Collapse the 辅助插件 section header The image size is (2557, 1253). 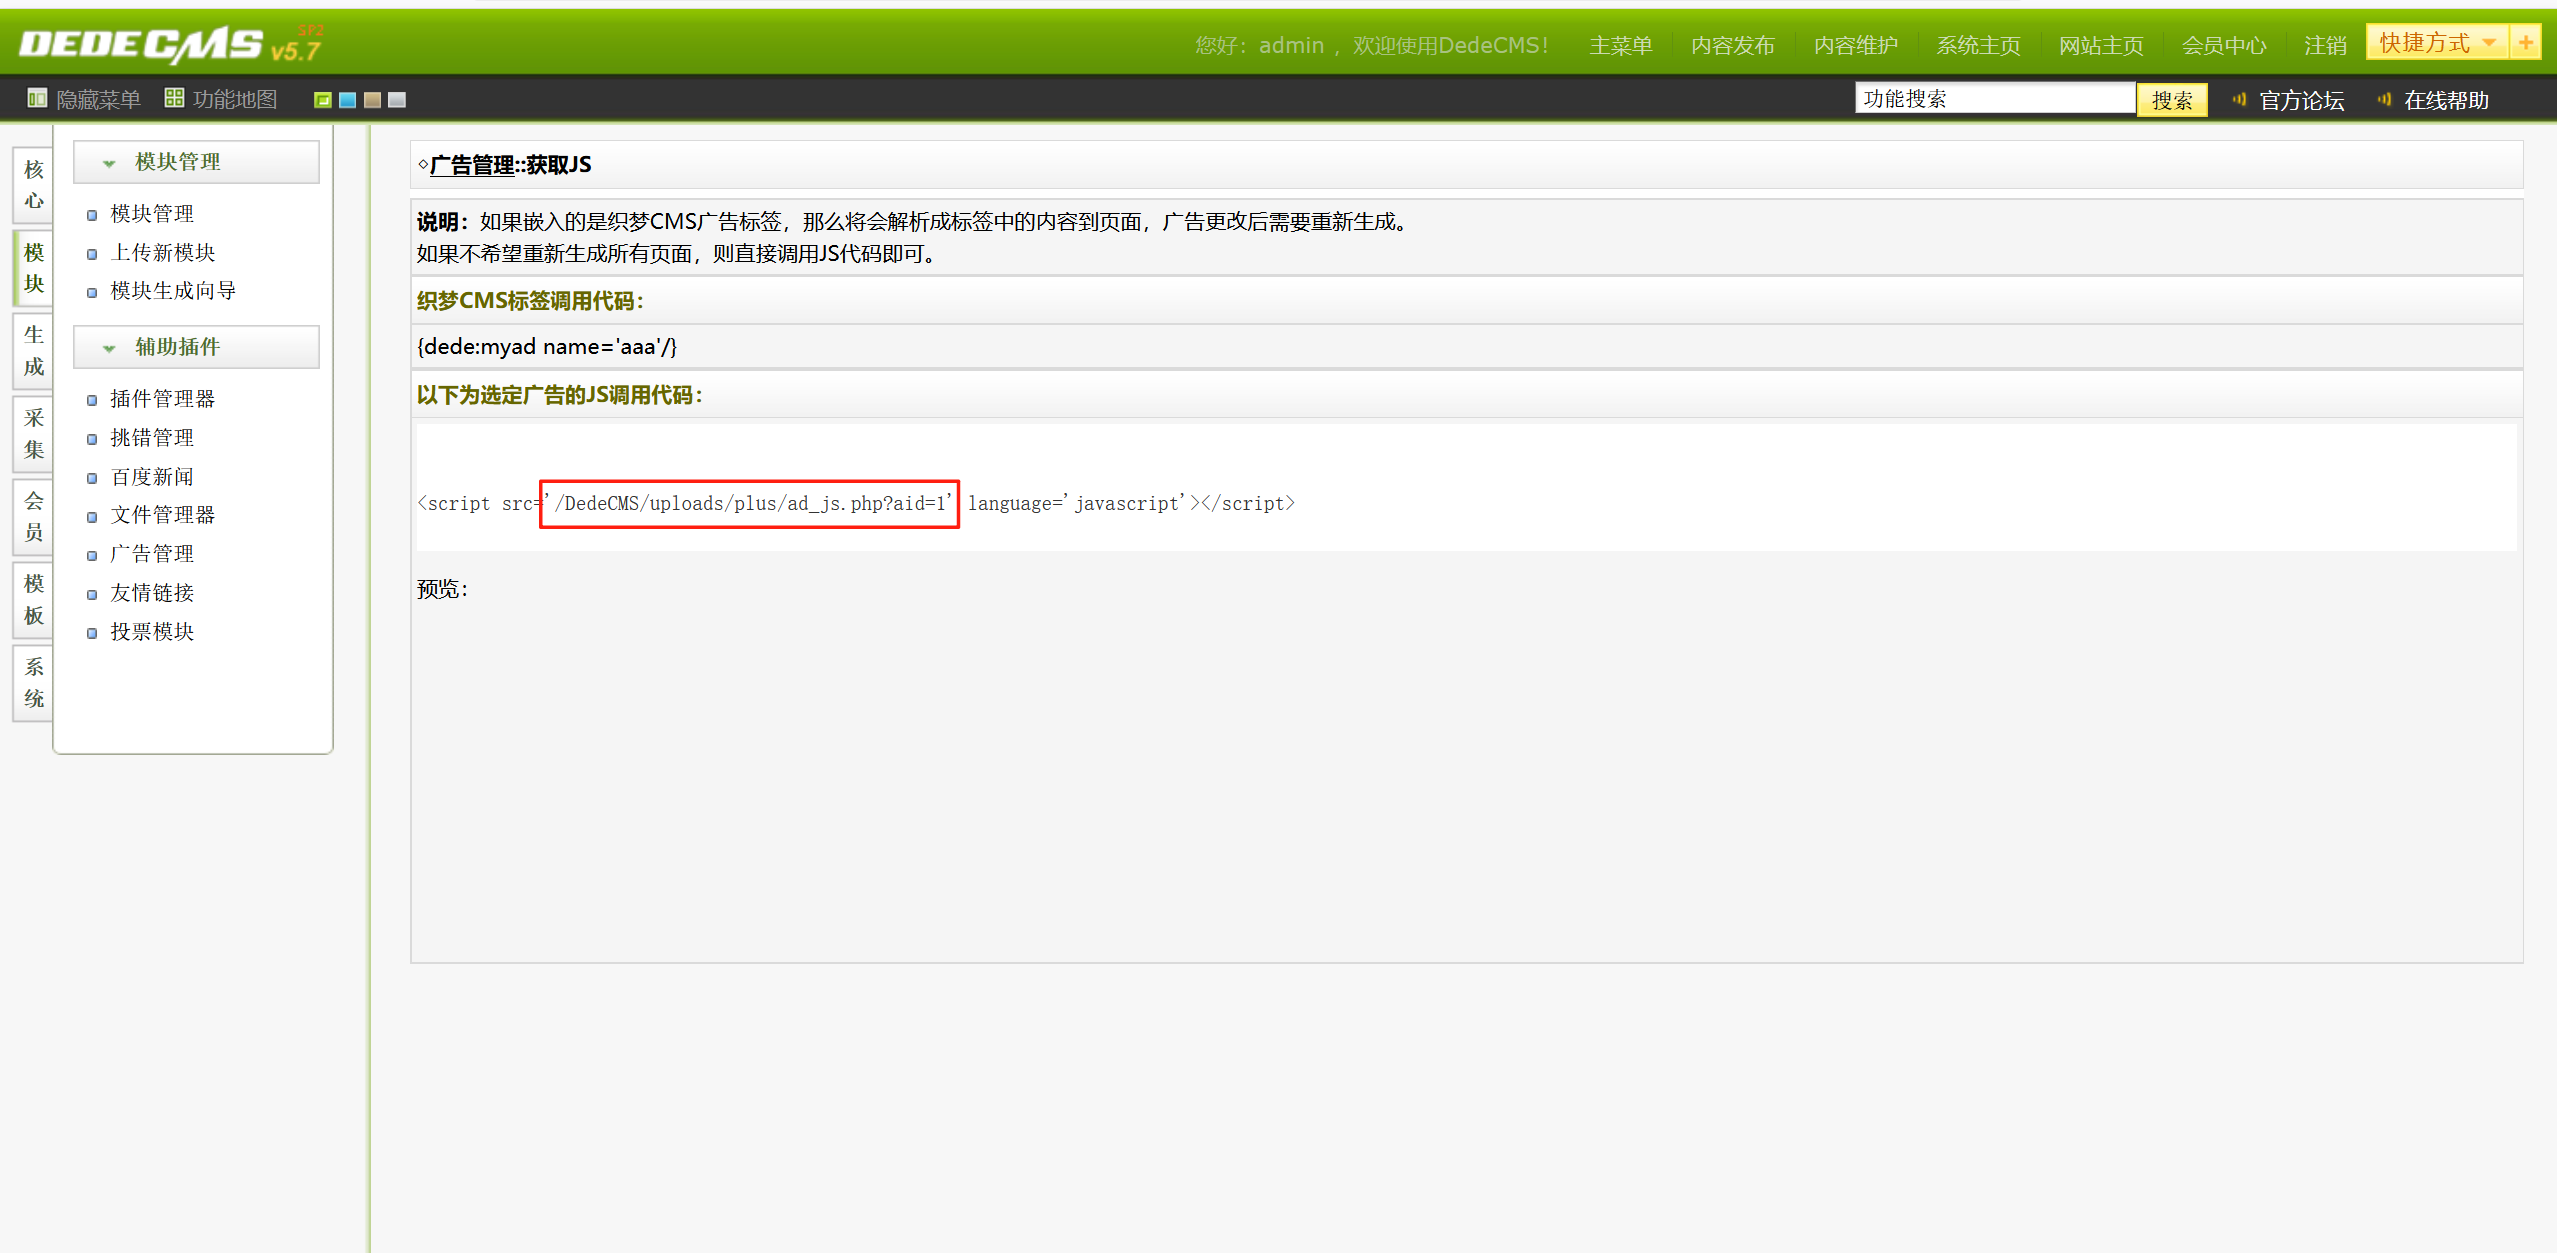point(196,347)
